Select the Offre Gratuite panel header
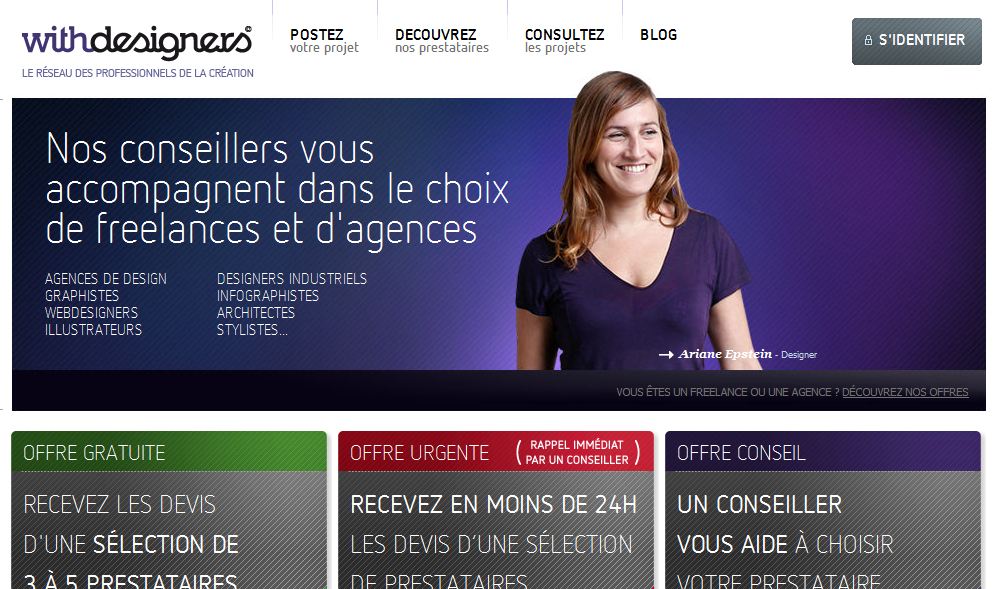995x589 pixels. 169,452
